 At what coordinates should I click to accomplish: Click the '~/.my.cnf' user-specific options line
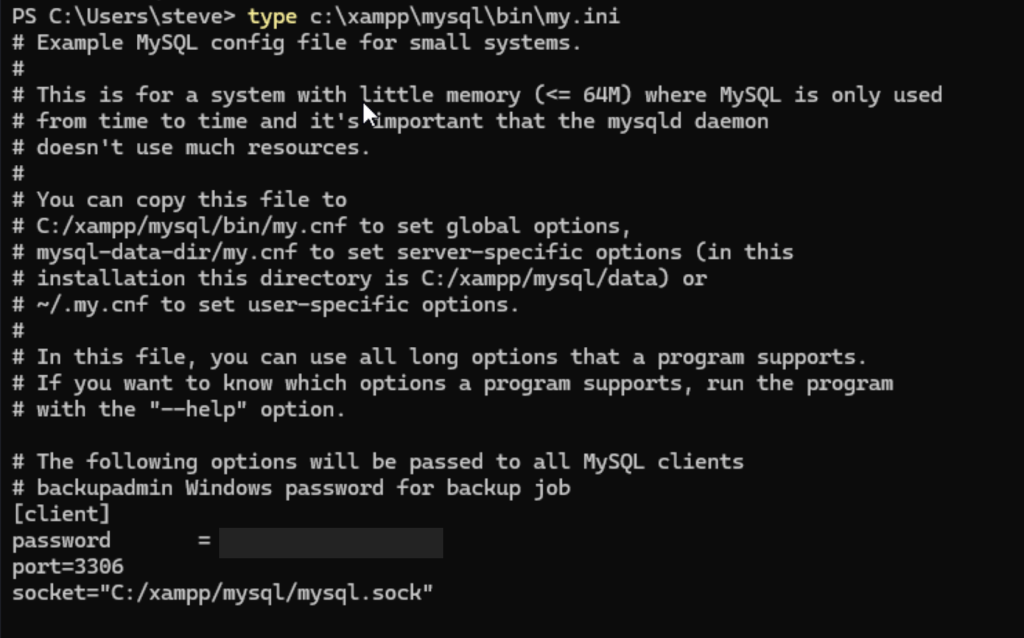pyautogui.click(x=277, y=304)
